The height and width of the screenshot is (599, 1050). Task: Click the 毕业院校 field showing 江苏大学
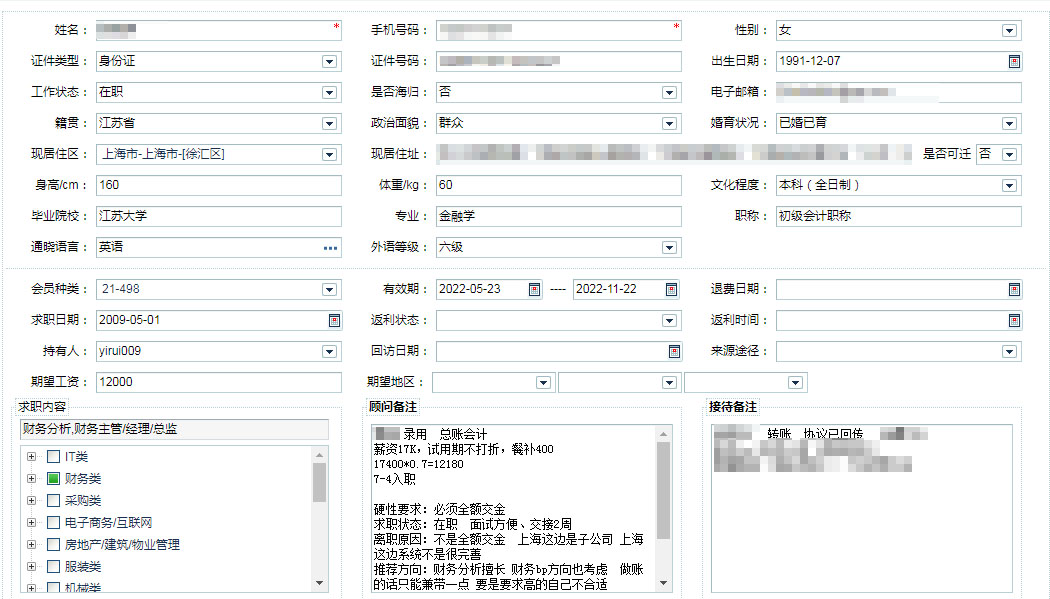click(x=219, y=216)
